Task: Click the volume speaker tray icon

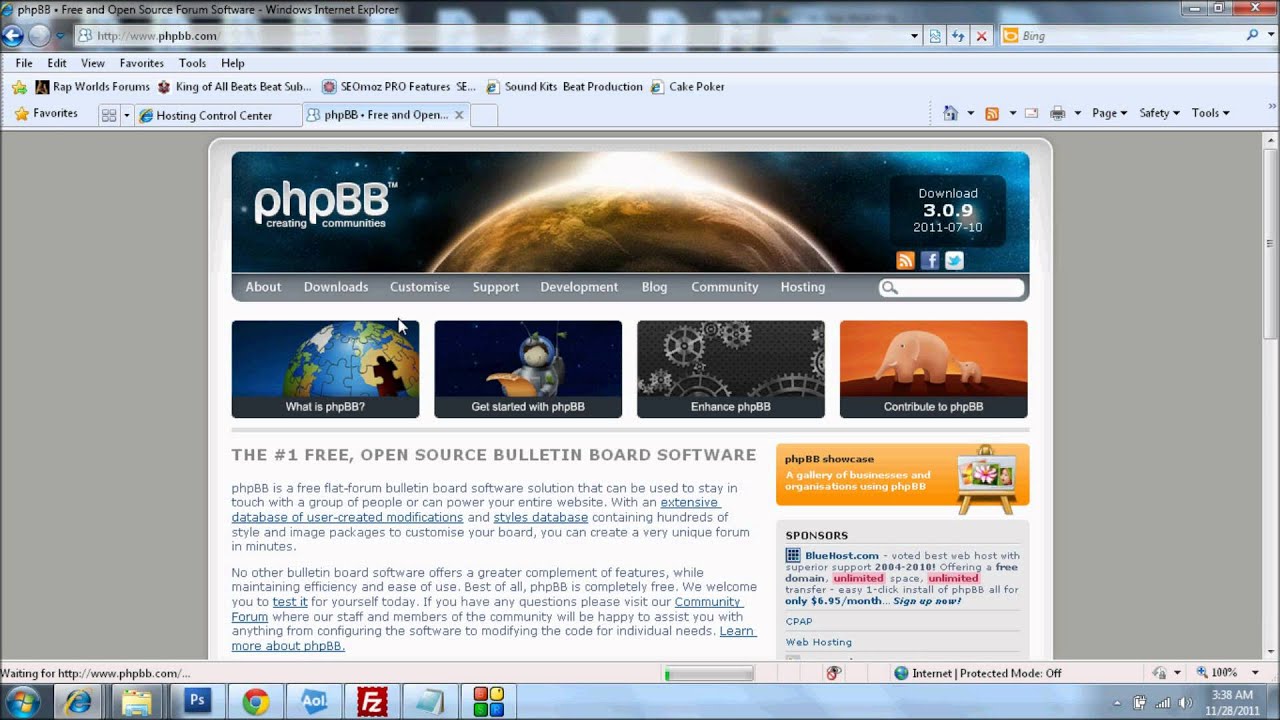Action: pos(1185,702)
